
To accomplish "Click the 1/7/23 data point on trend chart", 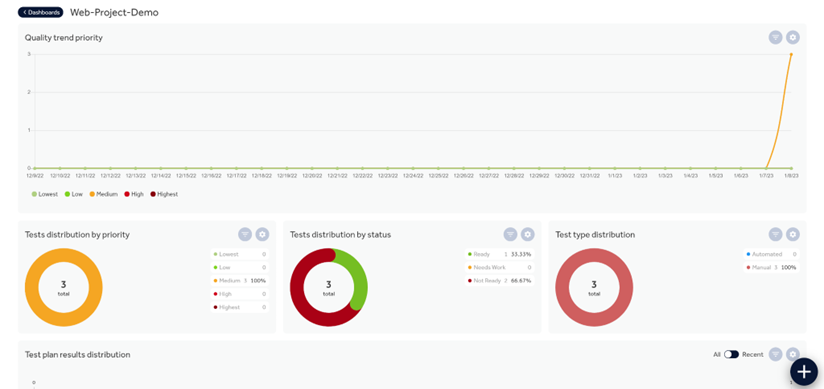I will (x=766, y=168).
